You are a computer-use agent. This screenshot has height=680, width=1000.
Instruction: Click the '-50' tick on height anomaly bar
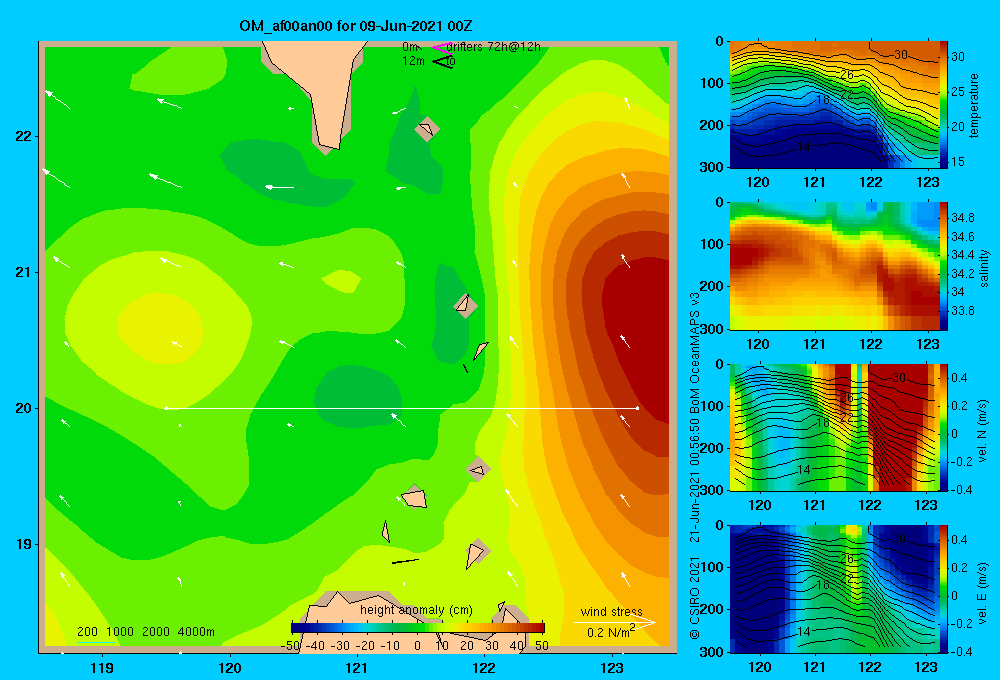(290, 646)
